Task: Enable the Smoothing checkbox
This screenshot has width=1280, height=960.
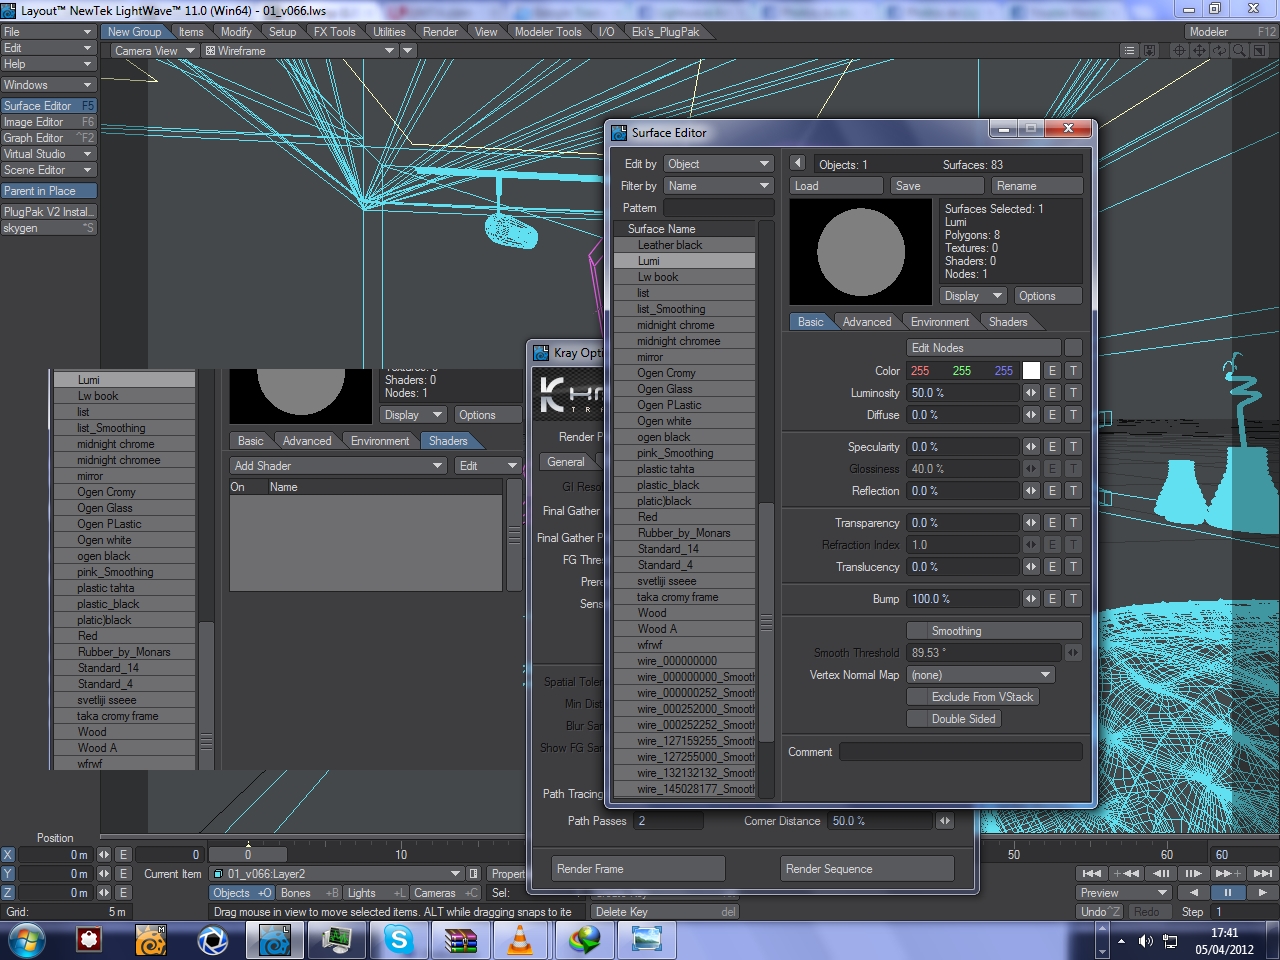Action: point(917,631)
